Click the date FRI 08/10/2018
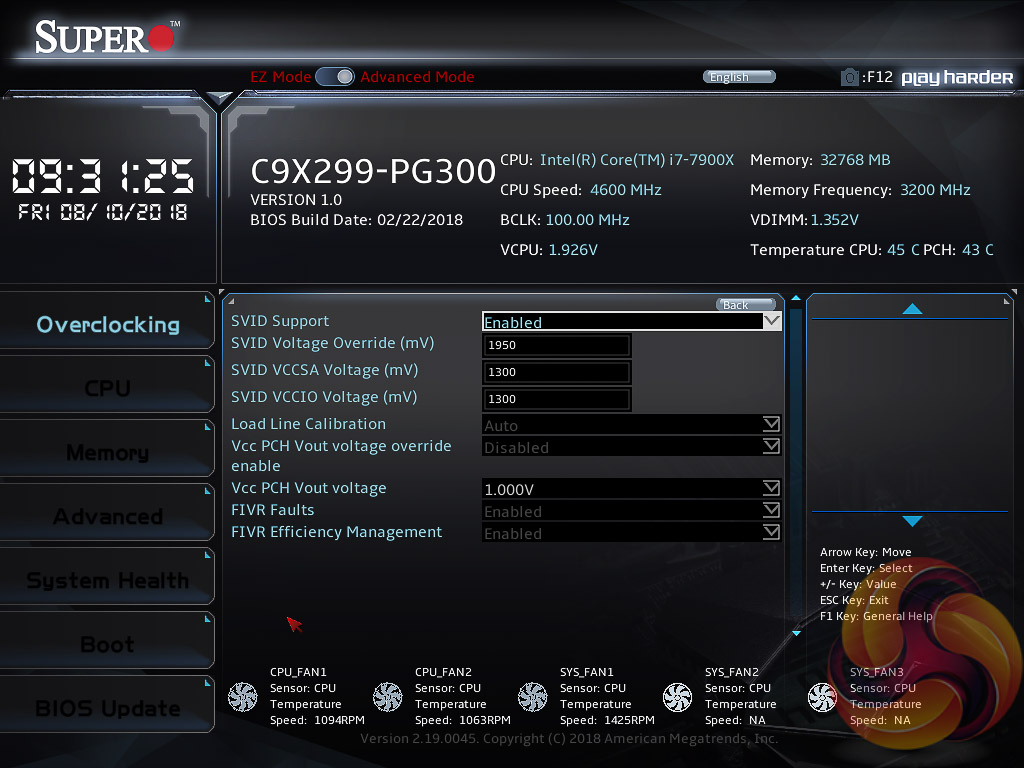 tap(103, 212)
